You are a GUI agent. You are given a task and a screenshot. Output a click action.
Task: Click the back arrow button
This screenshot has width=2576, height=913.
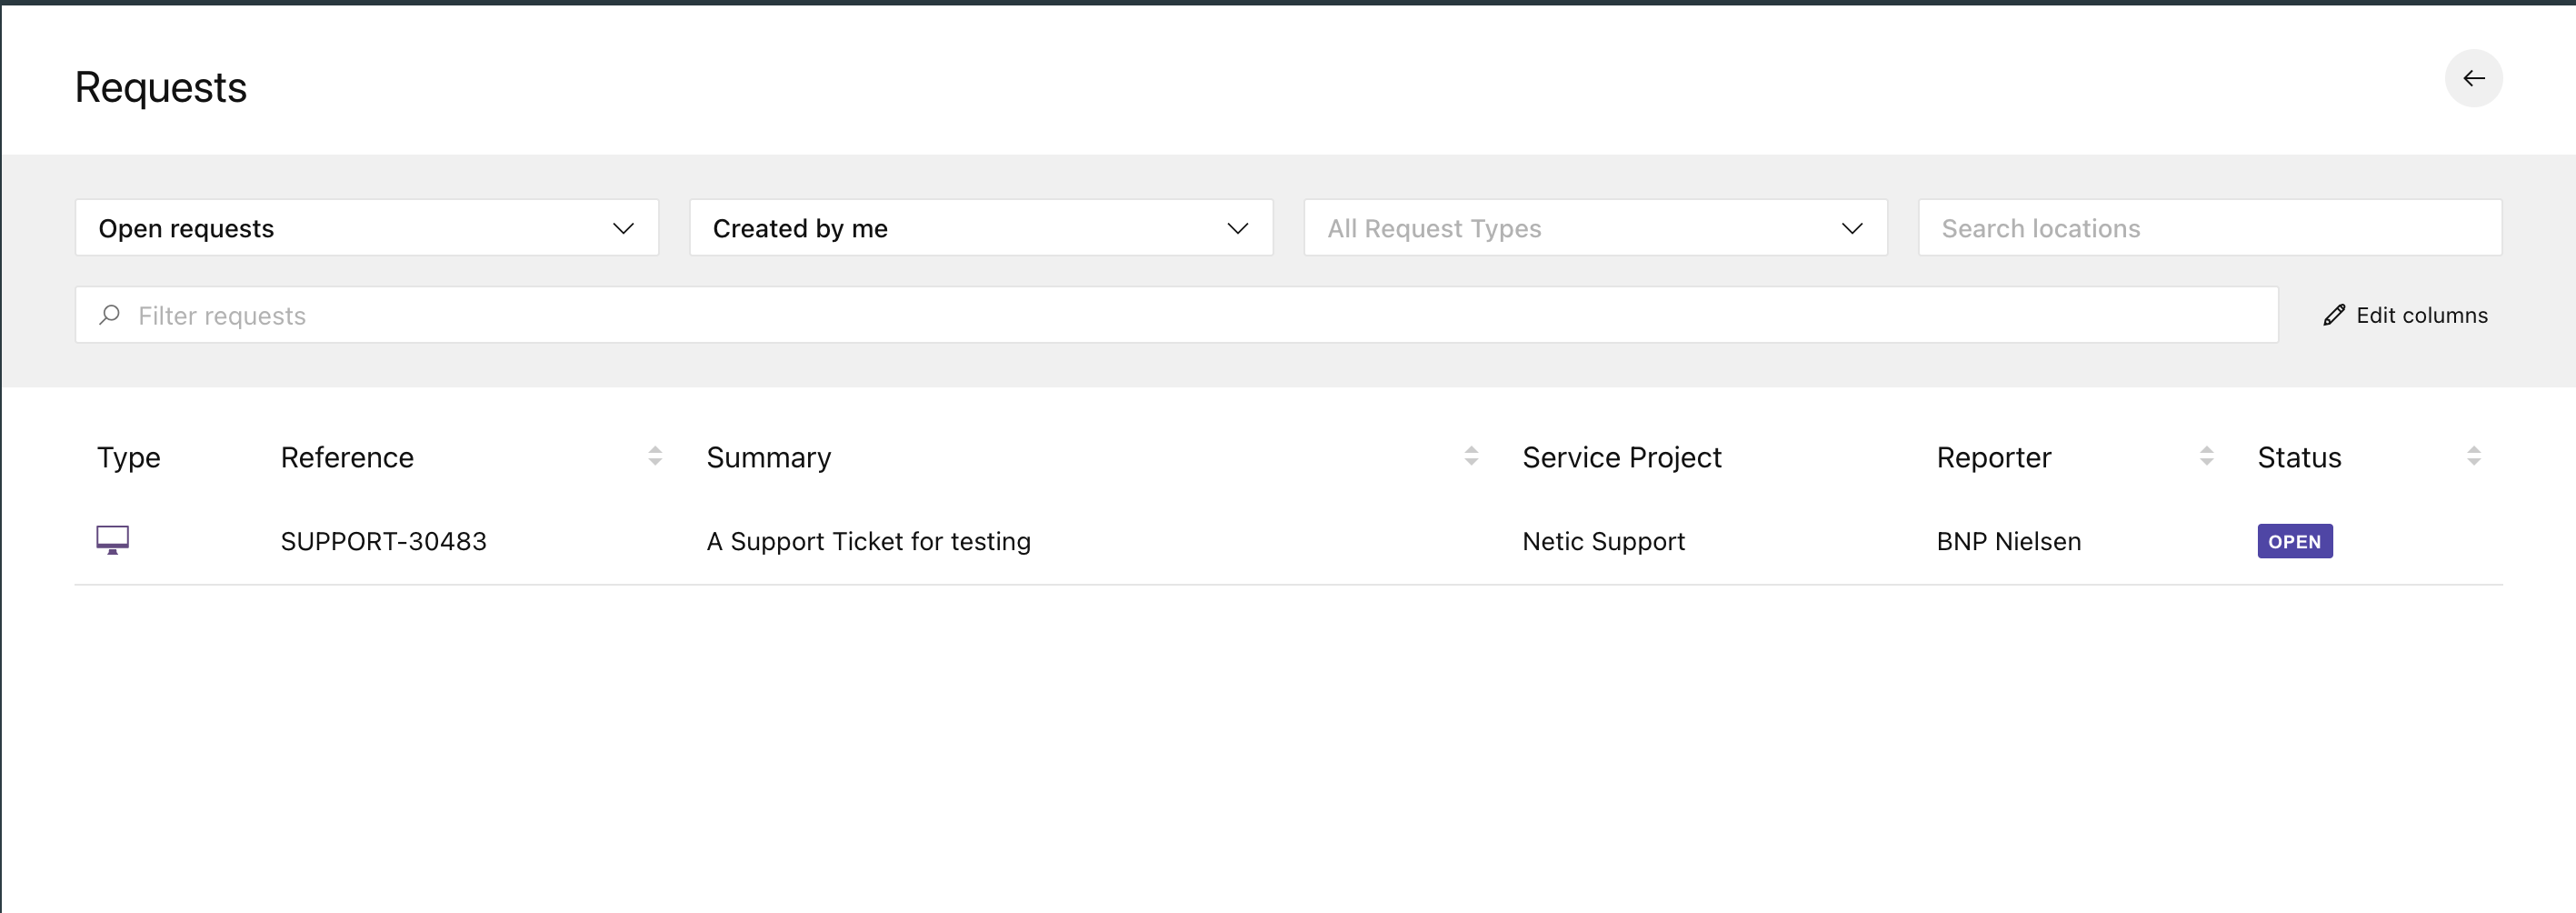[2473, 78]
